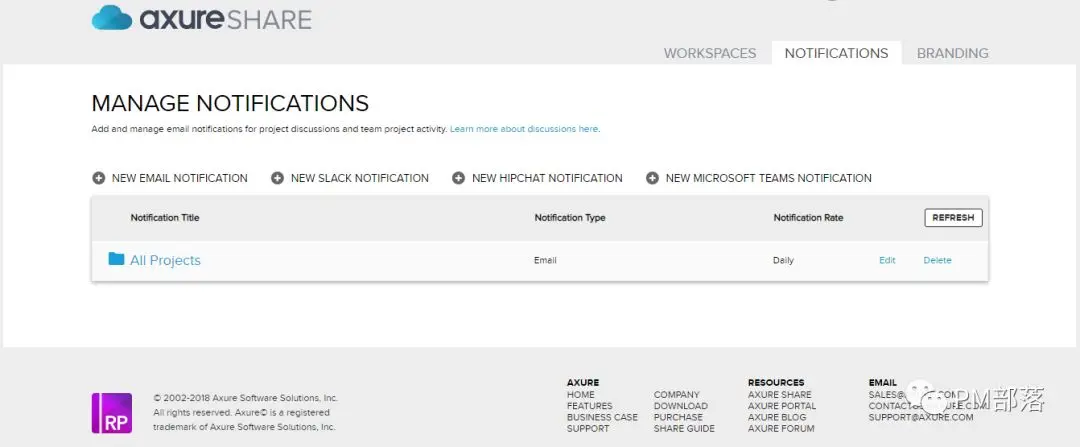The width and height of the screenshot is (1080, 447).
Task: Click plus icon for New Email Notification
Action: click(x=98, y=178)
